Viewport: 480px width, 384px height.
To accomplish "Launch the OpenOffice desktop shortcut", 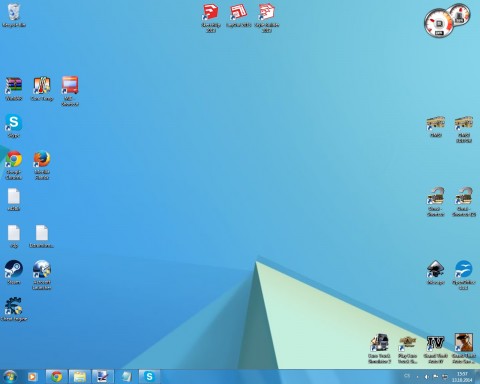I will pos(464,275).
